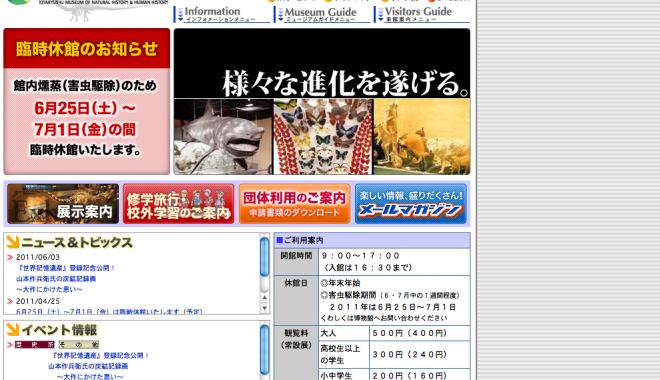Open the 団体利用のご案内 banner
The height and width of the screenshot is (380, 660).
coord(295,204)
